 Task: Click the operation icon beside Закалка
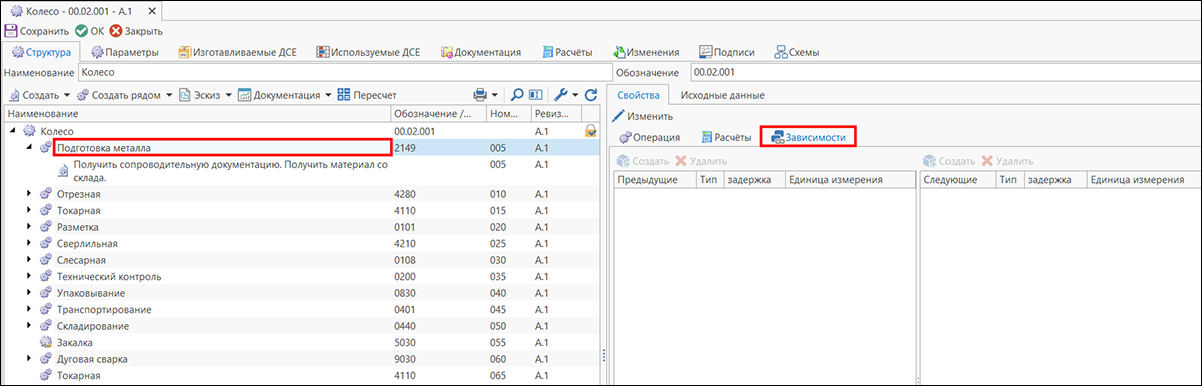pyautogui.click(x=45, y=342)
